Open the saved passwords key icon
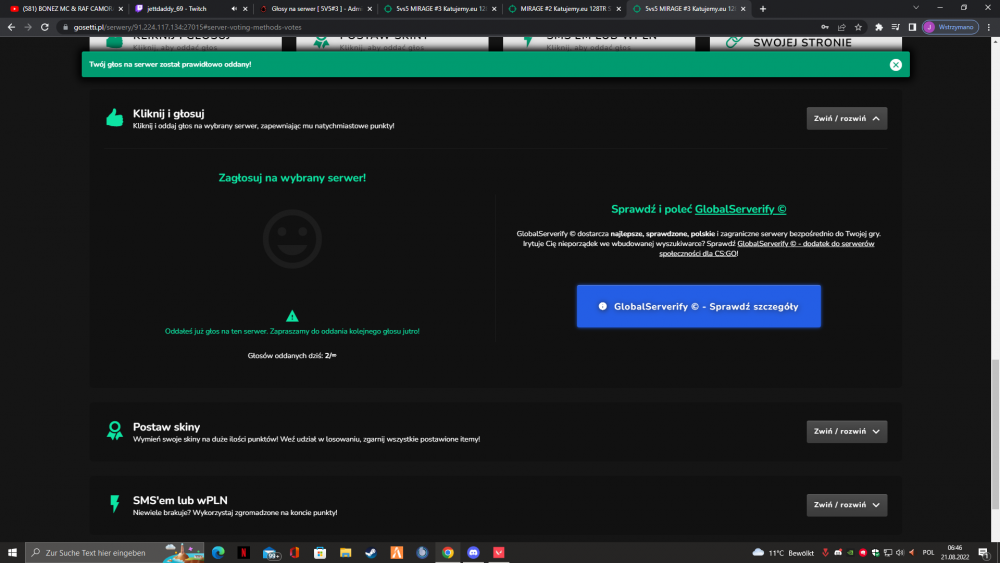This screenshot has height=563, width=1000. pyautogui.click(x=825, y=27)
